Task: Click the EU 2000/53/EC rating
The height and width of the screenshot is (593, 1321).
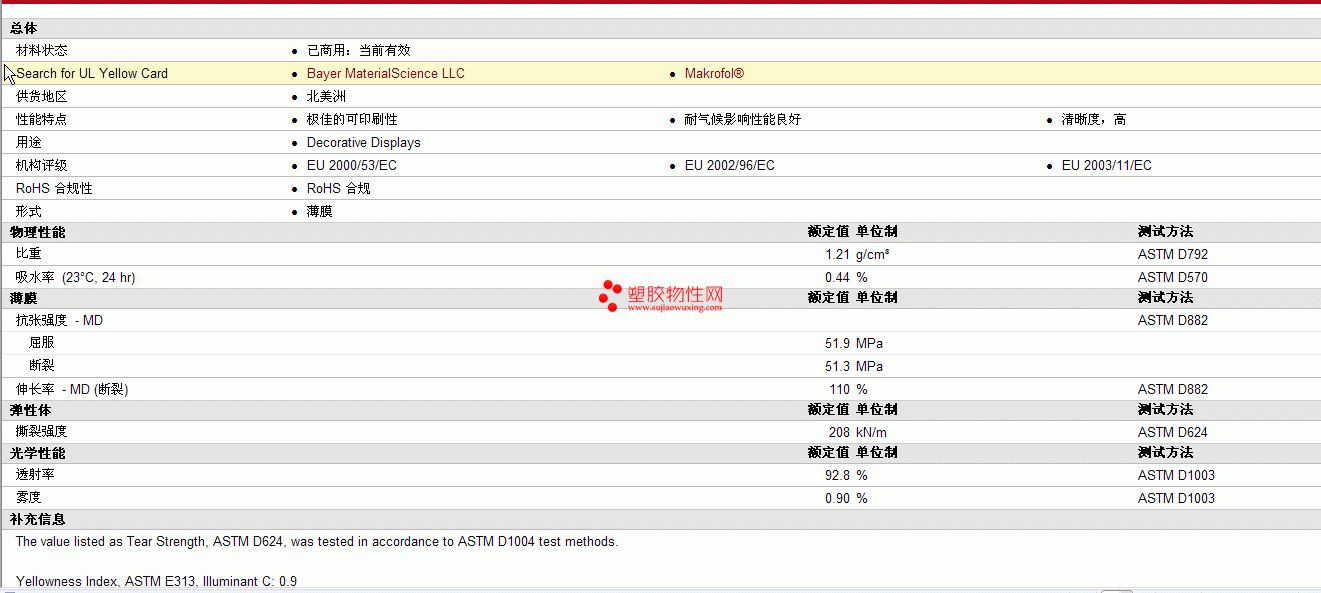Action: tap(352, 166)
